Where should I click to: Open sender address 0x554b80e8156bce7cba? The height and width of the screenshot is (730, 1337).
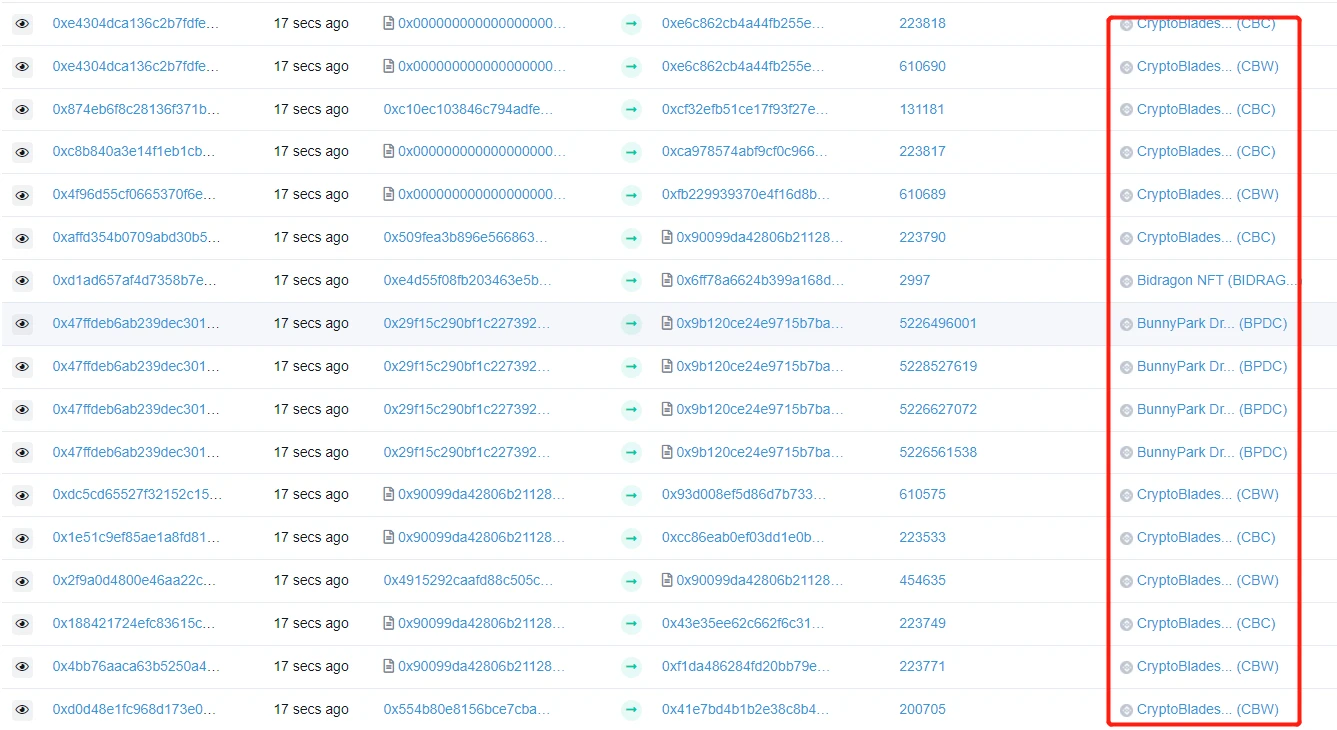coord(467,709)
